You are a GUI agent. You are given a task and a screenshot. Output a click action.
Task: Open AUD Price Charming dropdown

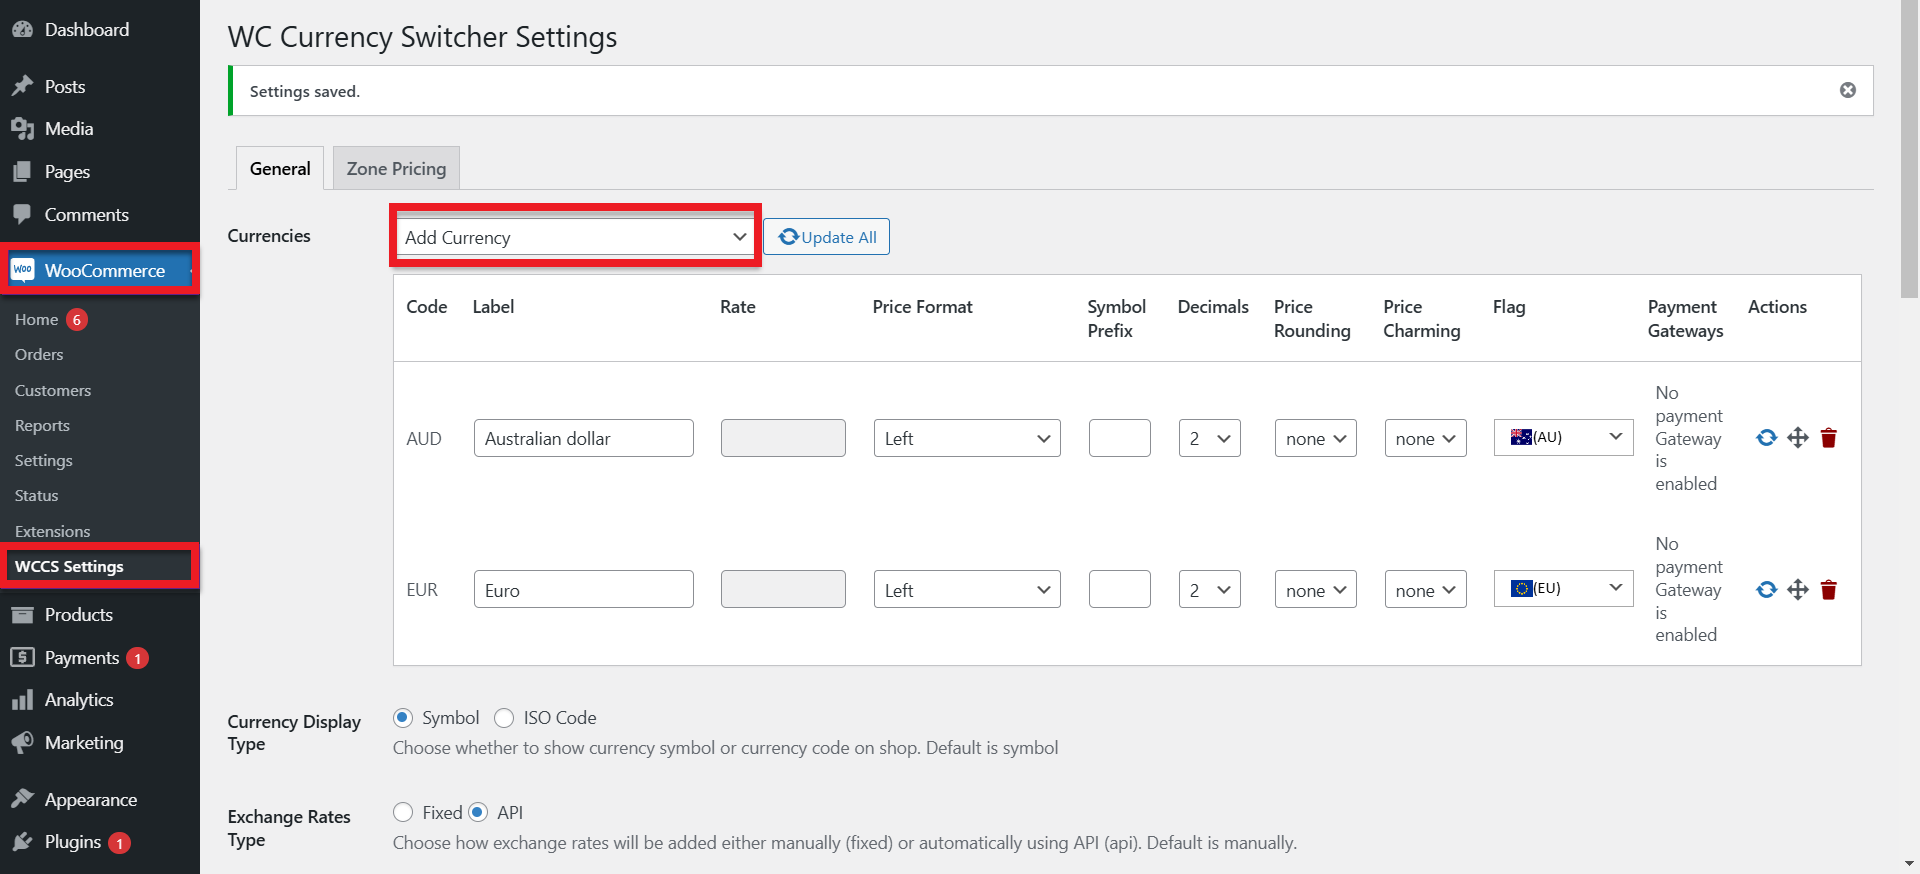point(1426,438)
